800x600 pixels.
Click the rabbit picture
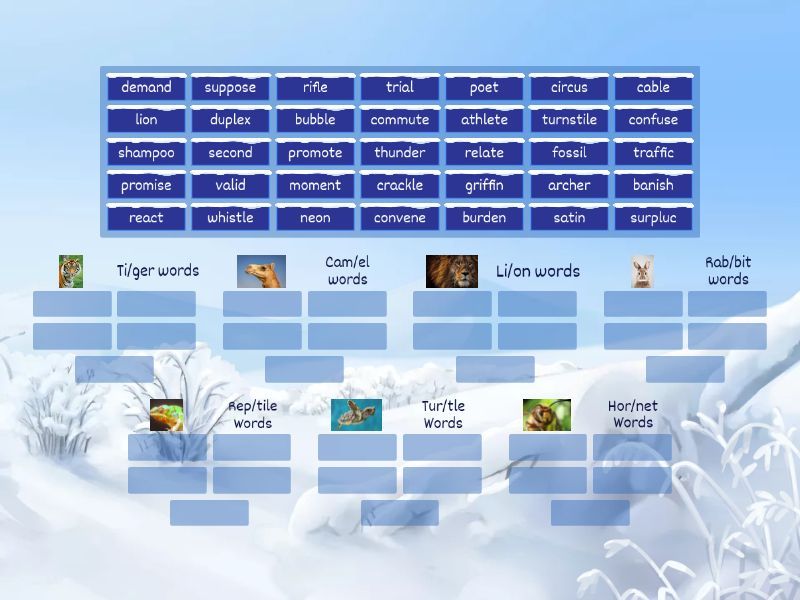643,271
